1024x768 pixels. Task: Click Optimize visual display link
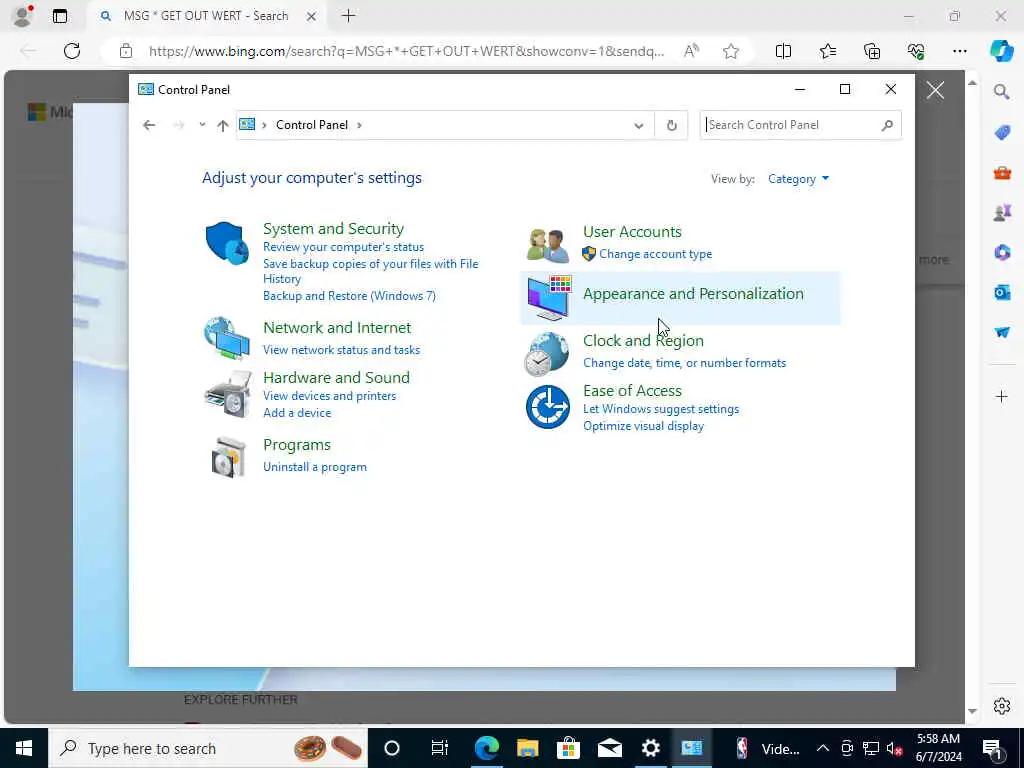643,426
